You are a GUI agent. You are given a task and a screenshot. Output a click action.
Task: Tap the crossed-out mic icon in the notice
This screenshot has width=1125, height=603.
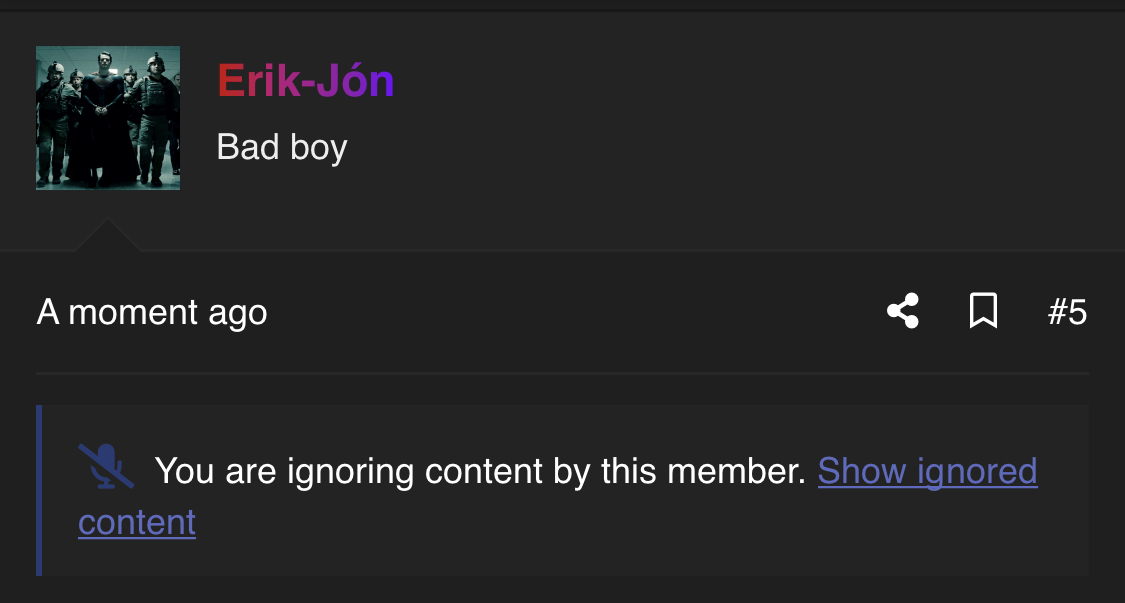click(106, 467)
